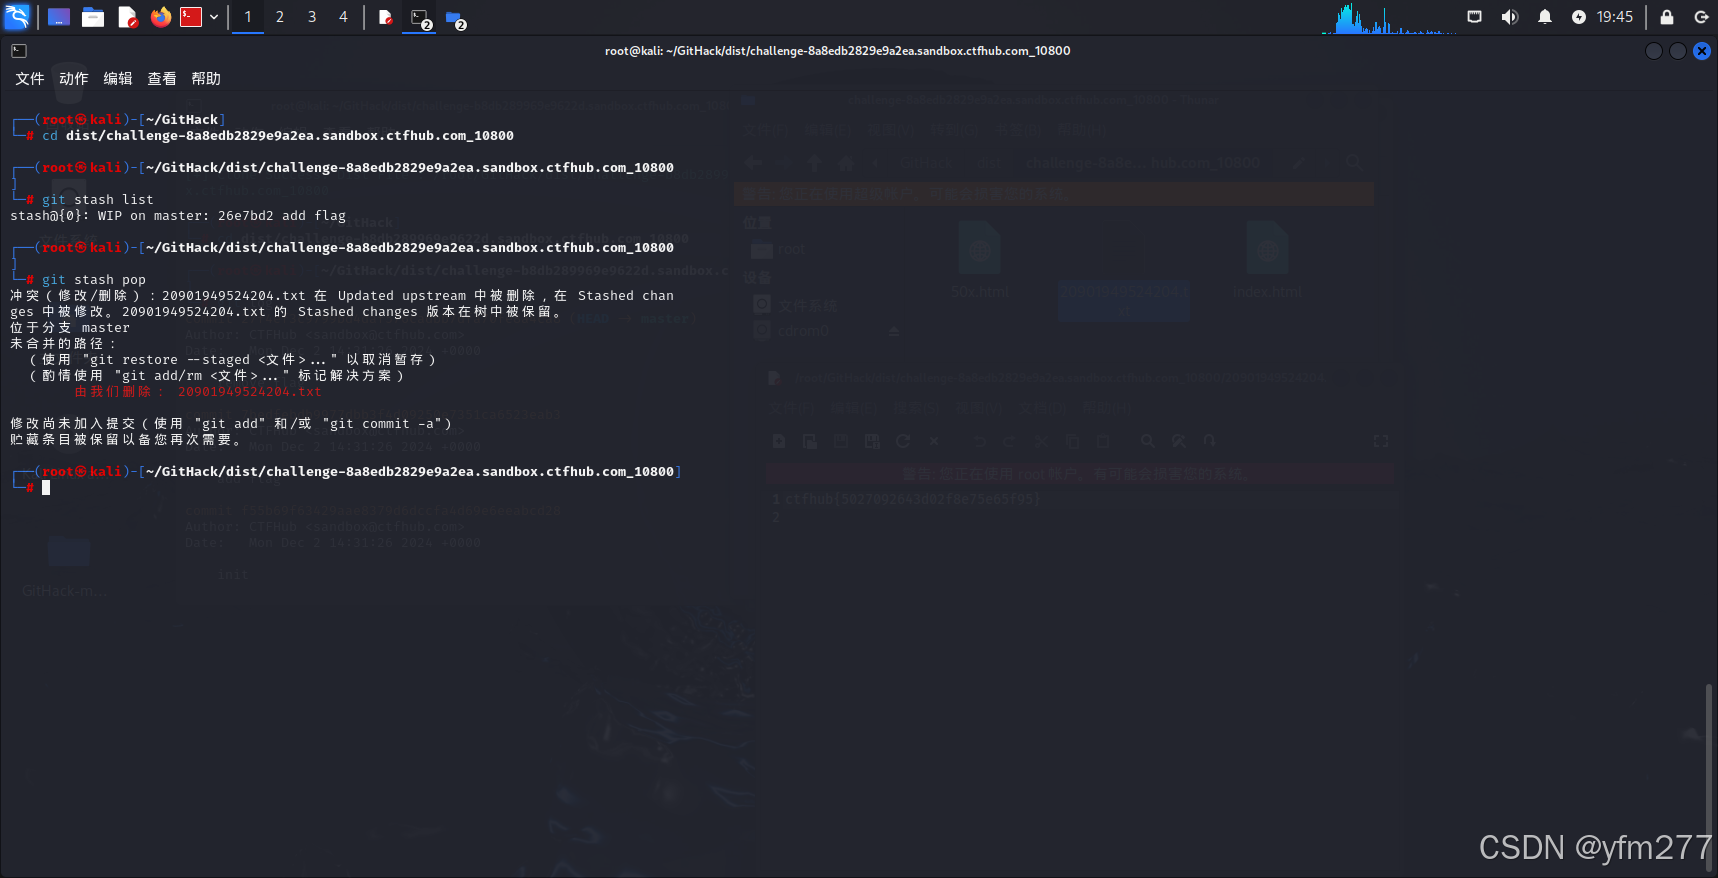Open the 动作 menu
The width and height of the screenshot is (1718, 878).
(x=74, y=78)
